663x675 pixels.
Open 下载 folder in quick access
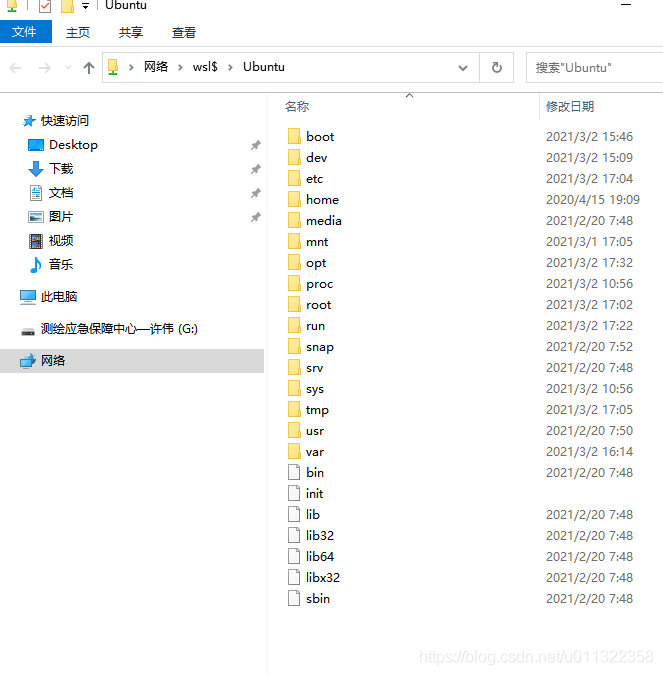61,169
